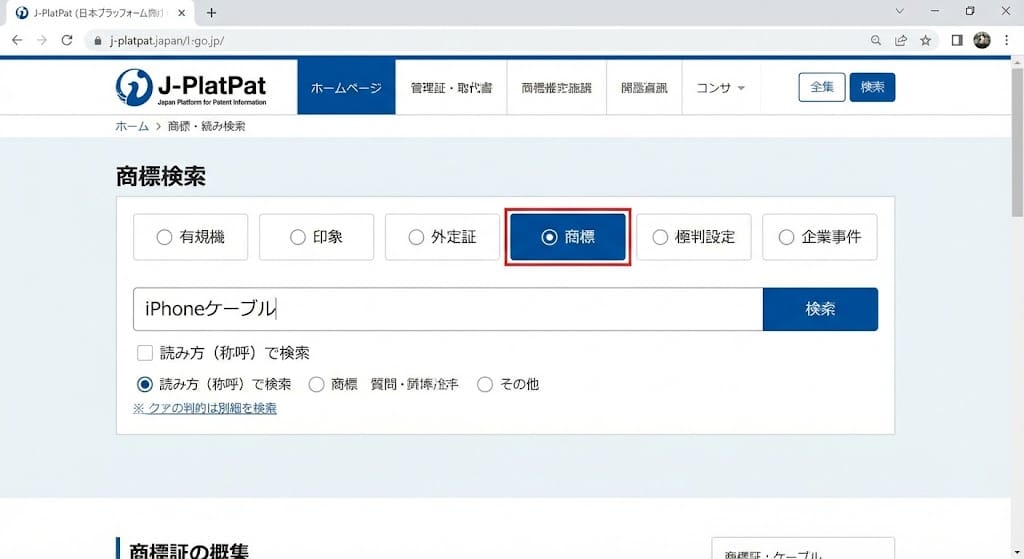Open the Chrome three-dot menu
Image resolution: width=1024 pixels, height=559 pixels.
click(1006, 40)
